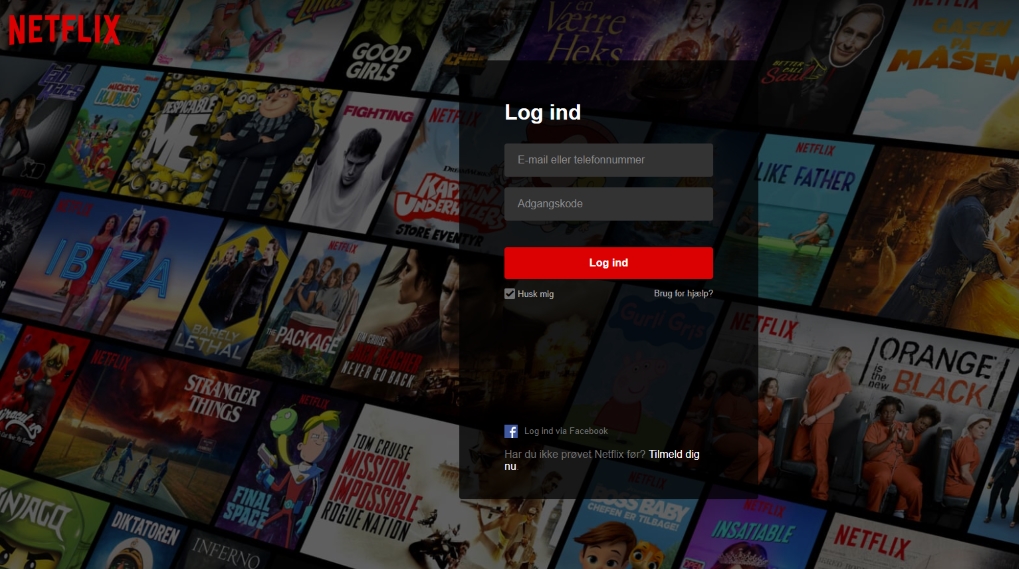
Task: Toggle the Husk mig checkbox
Action: click(510, 294)
